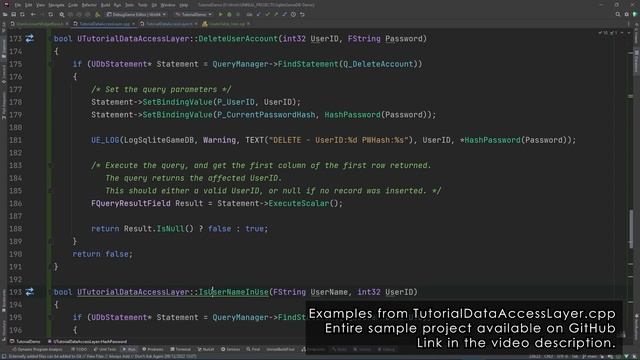The height and width of the screenshot is (360, 640).
Task: Open the IDE settings gear icon
Action: tap(627, 14)
